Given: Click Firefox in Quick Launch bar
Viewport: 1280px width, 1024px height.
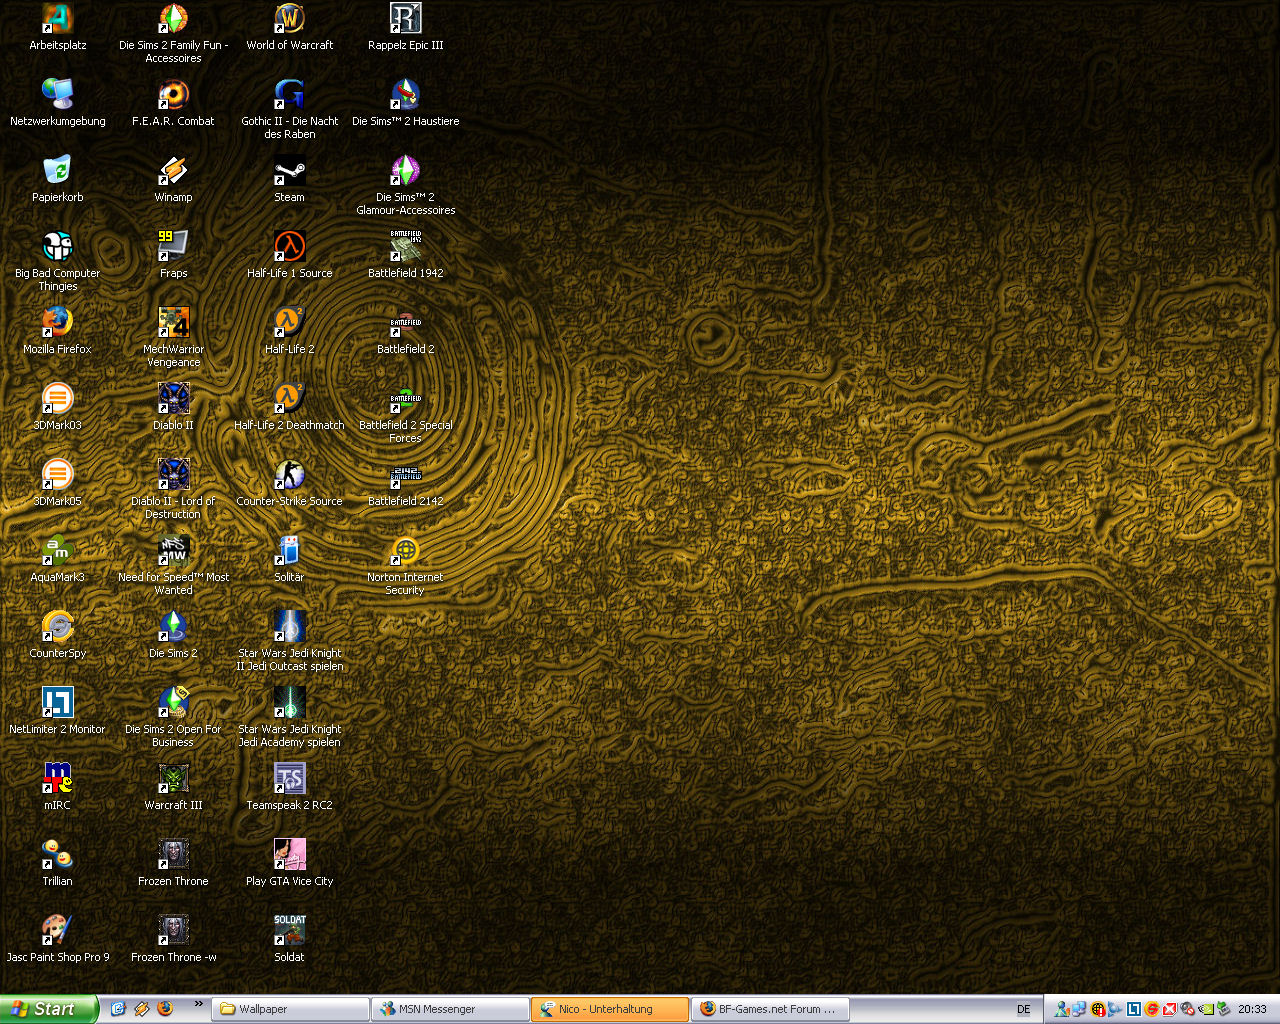Looking at the screenshot, I should 165,1009.
